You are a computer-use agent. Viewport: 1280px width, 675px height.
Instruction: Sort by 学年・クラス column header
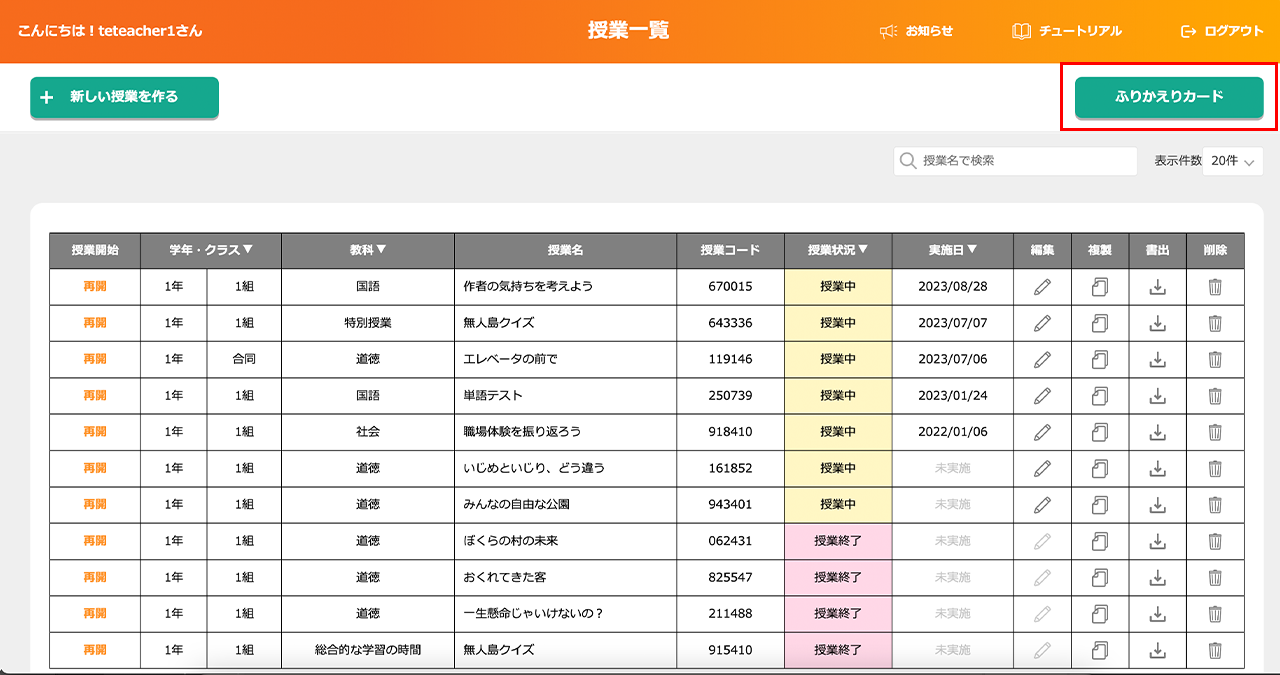(x=211, y=251)
